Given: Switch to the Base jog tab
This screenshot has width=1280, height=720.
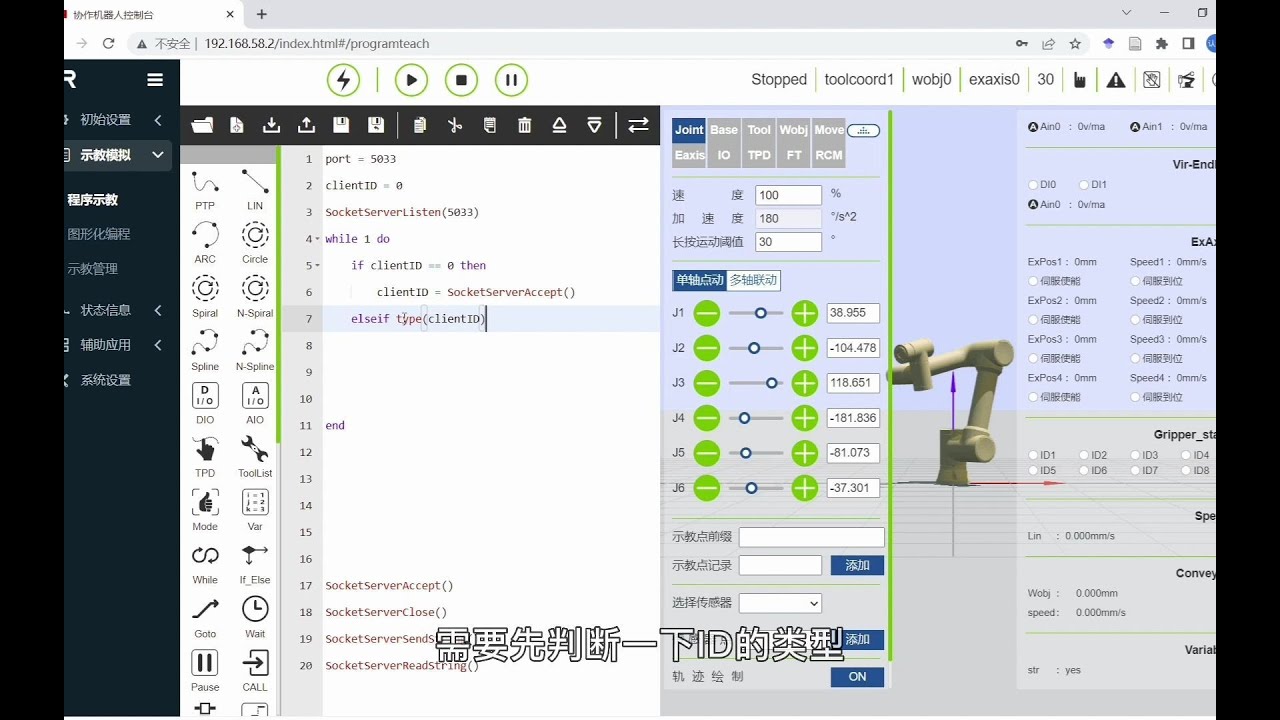Looking at the screenshot, I should point(724,130).
